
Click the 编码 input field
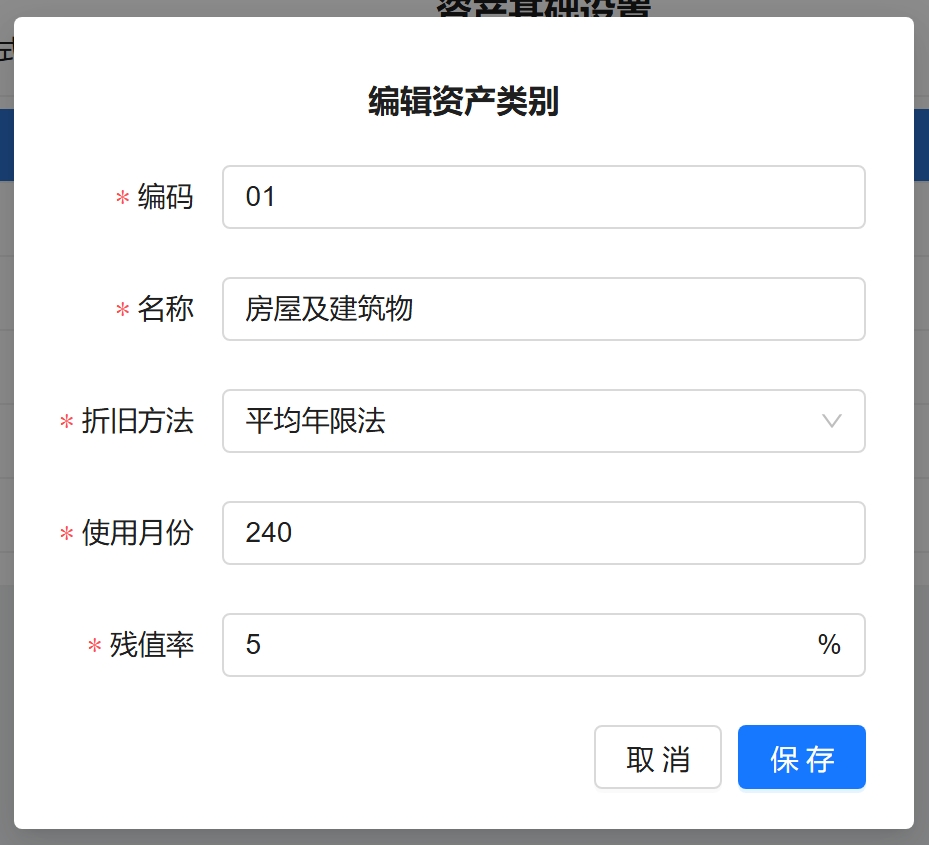coord(543,197)
